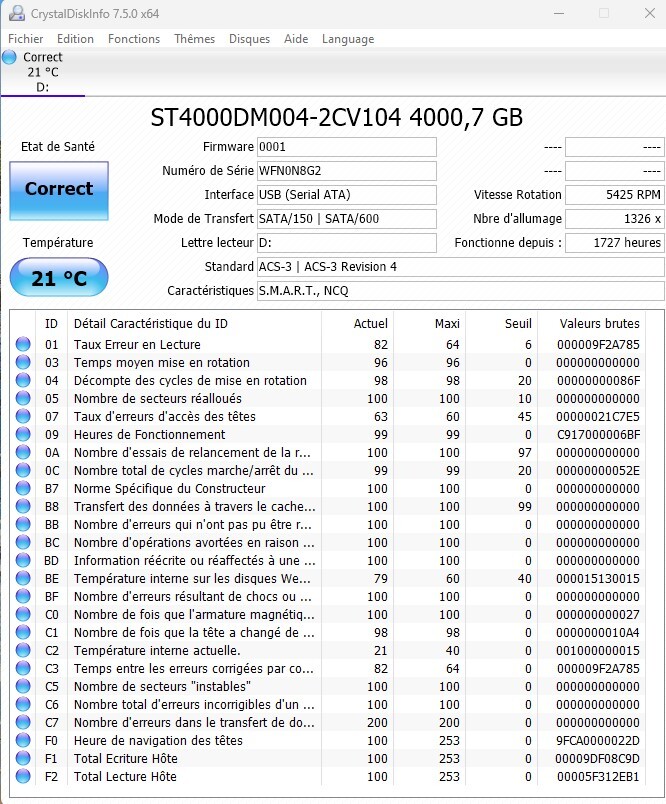Click the Valeurs brutes column header
Screen dimensions: 666x804
coord(592,324)
